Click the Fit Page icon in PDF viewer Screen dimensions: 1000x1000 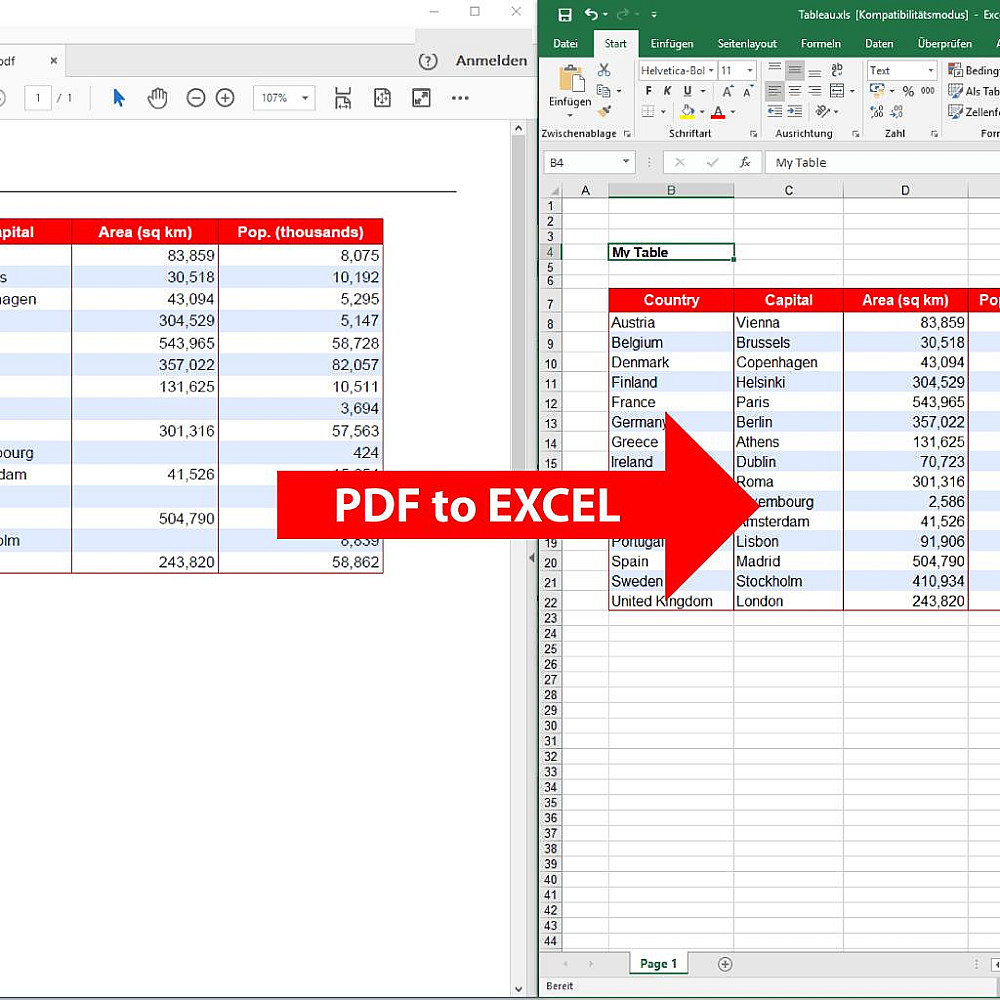click(382, 98)
